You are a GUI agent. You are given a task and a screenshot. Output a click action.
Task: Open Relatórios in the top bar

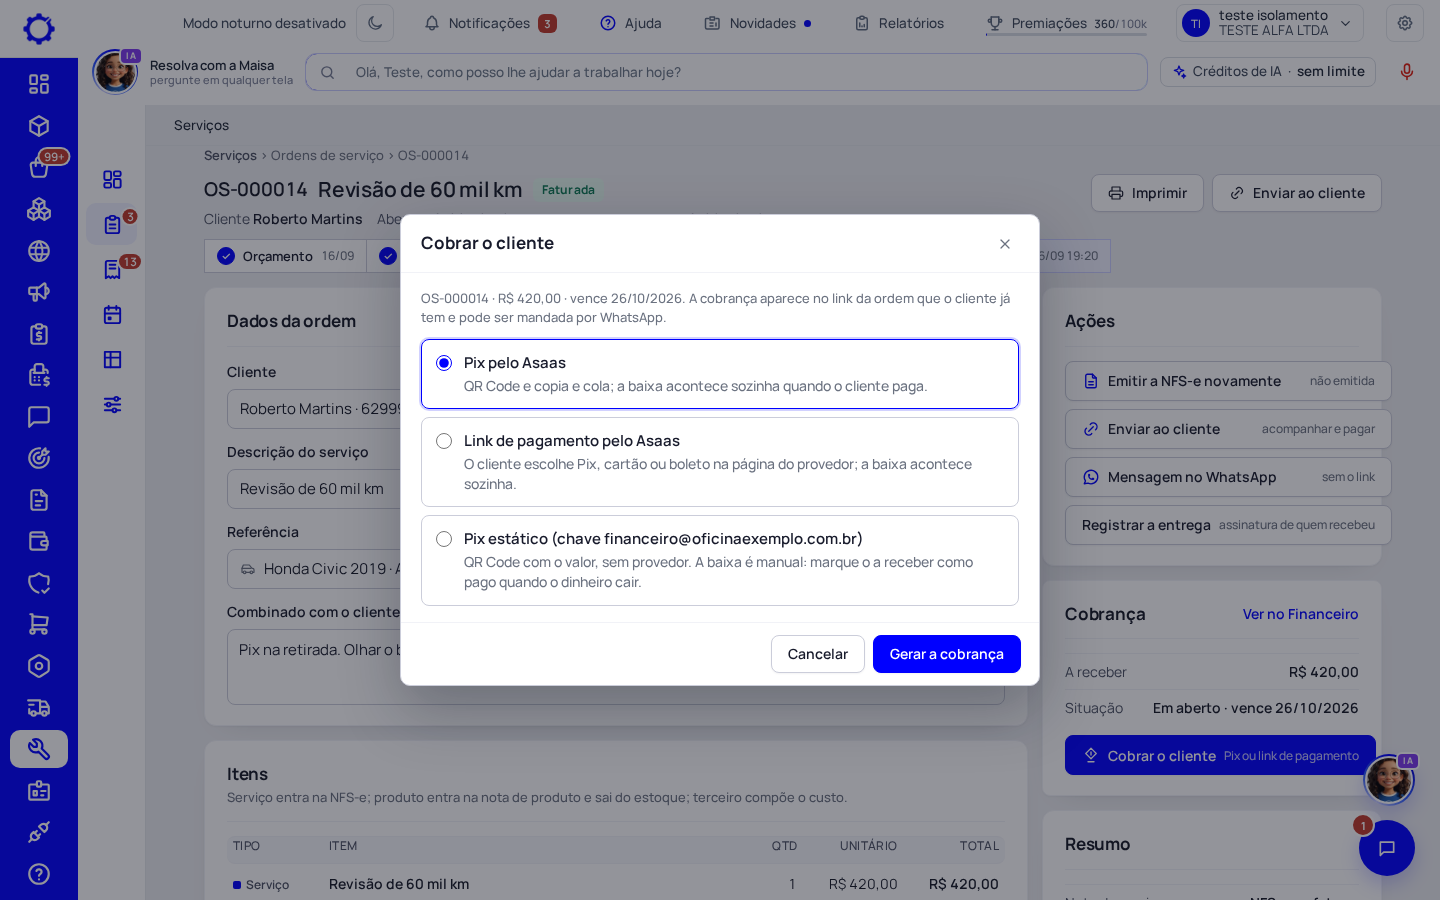(899, 23)
